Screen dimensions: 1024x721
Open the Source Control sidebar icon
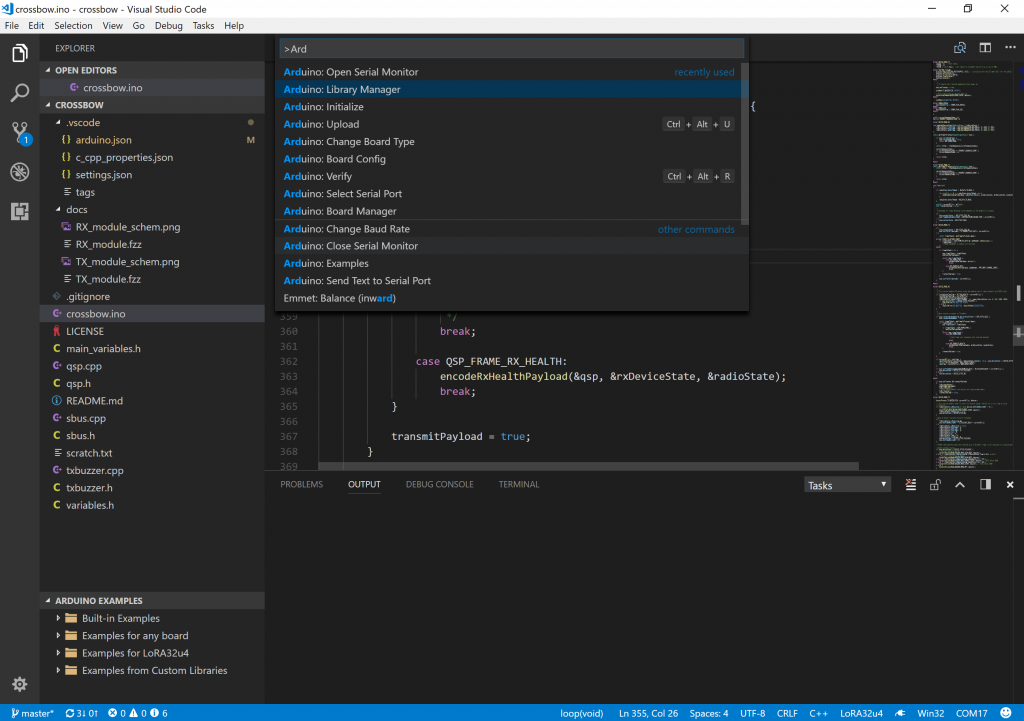pyautogui.click(x=20, y=132)
